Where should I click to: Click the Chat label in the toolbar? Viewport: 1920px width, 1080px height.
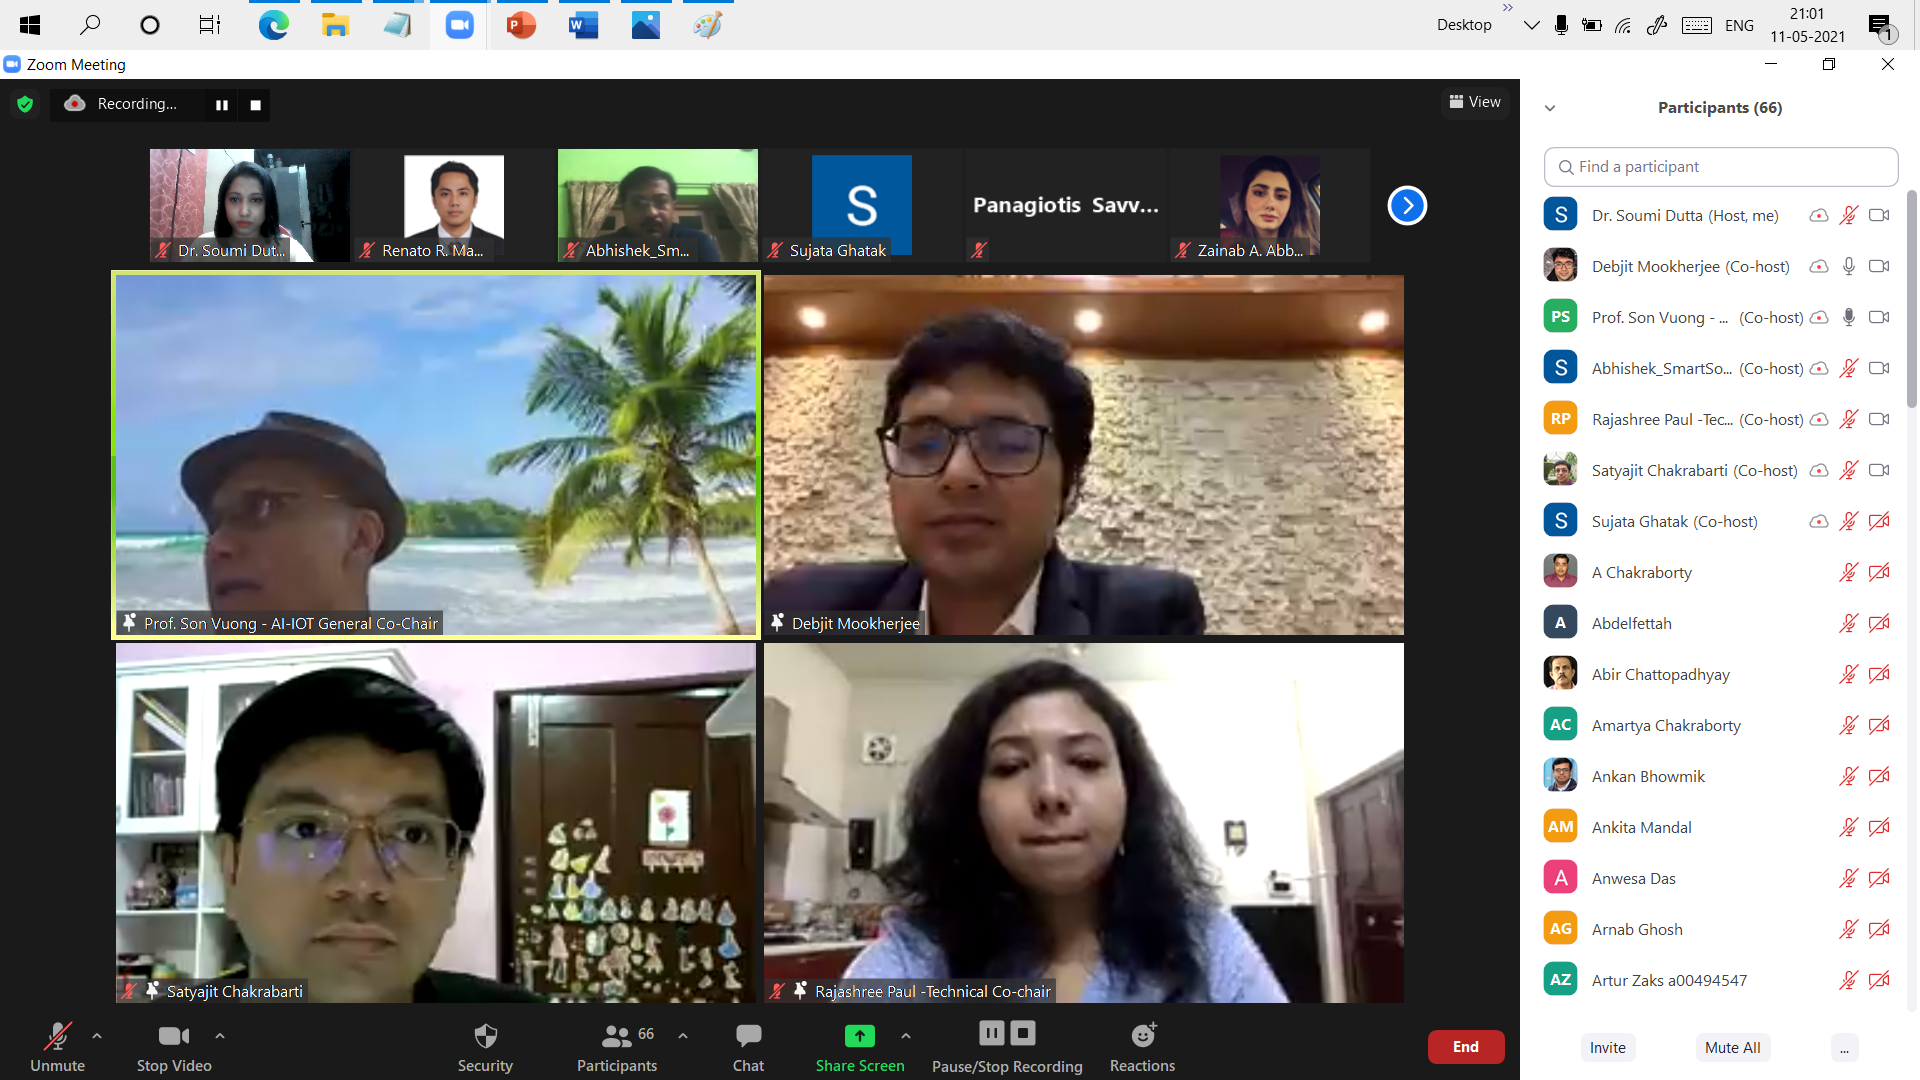point(748,1066)
